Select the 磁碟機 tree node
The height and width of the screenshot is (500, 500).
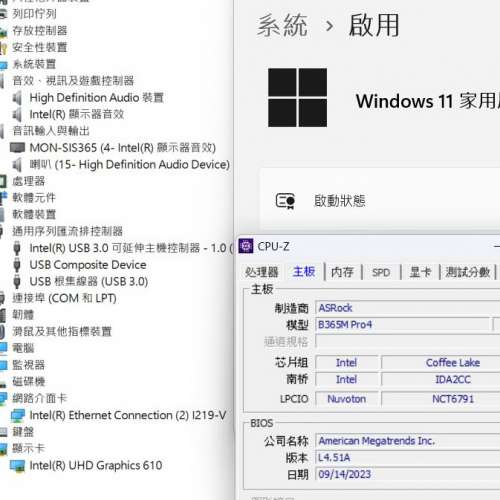(x=29, y=382)
